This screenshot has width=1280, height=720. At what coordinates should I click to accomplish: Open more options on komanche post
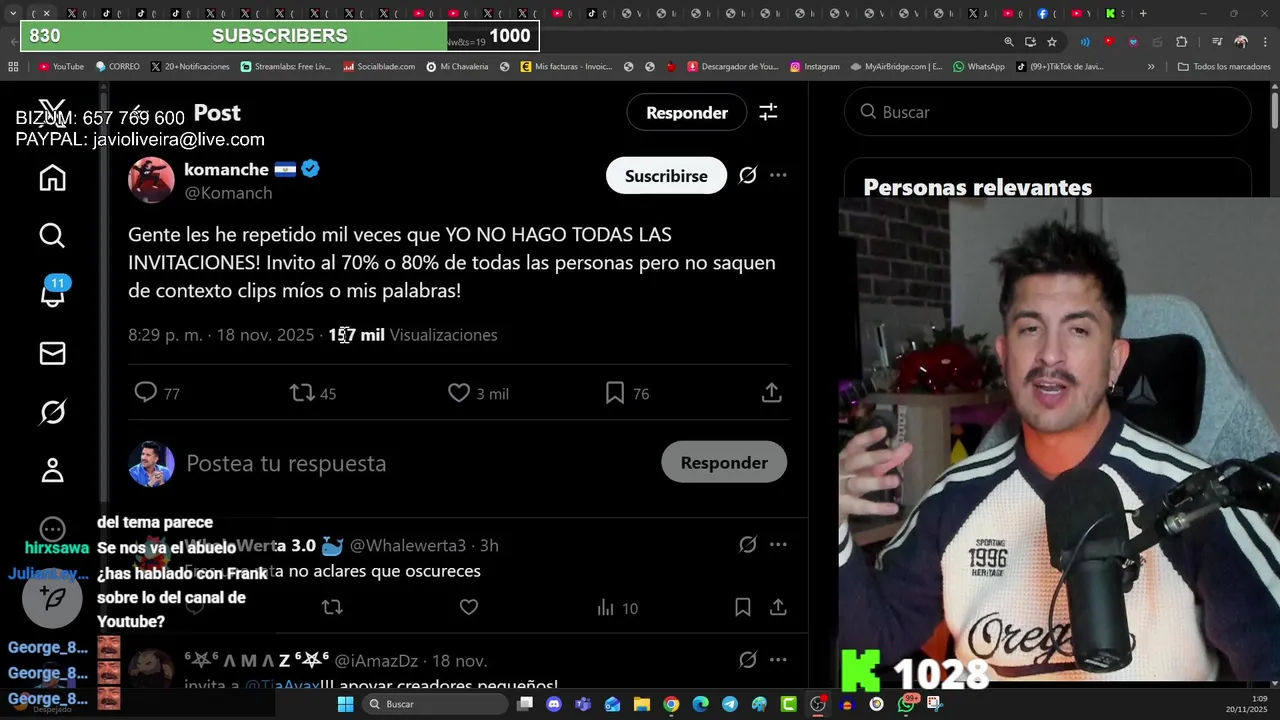tap(778, 175)
